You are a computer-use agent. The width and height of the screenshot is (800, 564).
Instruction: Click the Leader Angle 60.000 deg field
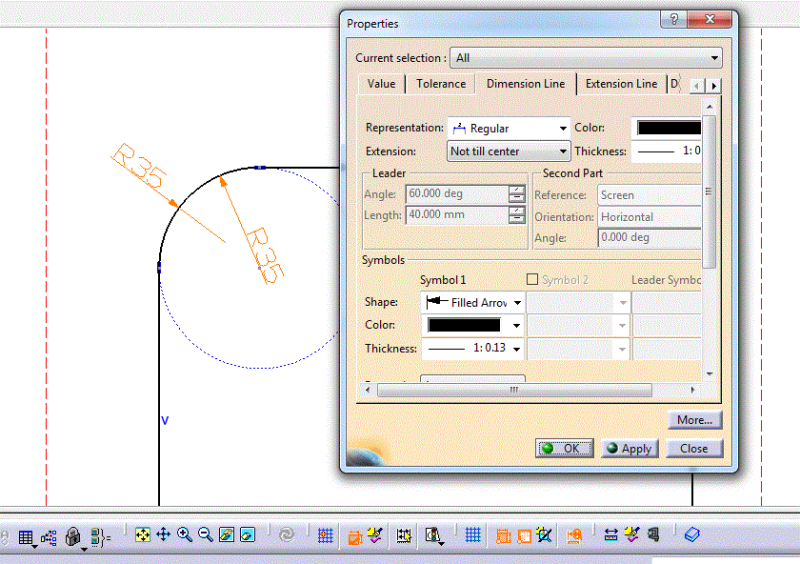tap(457, 194)
